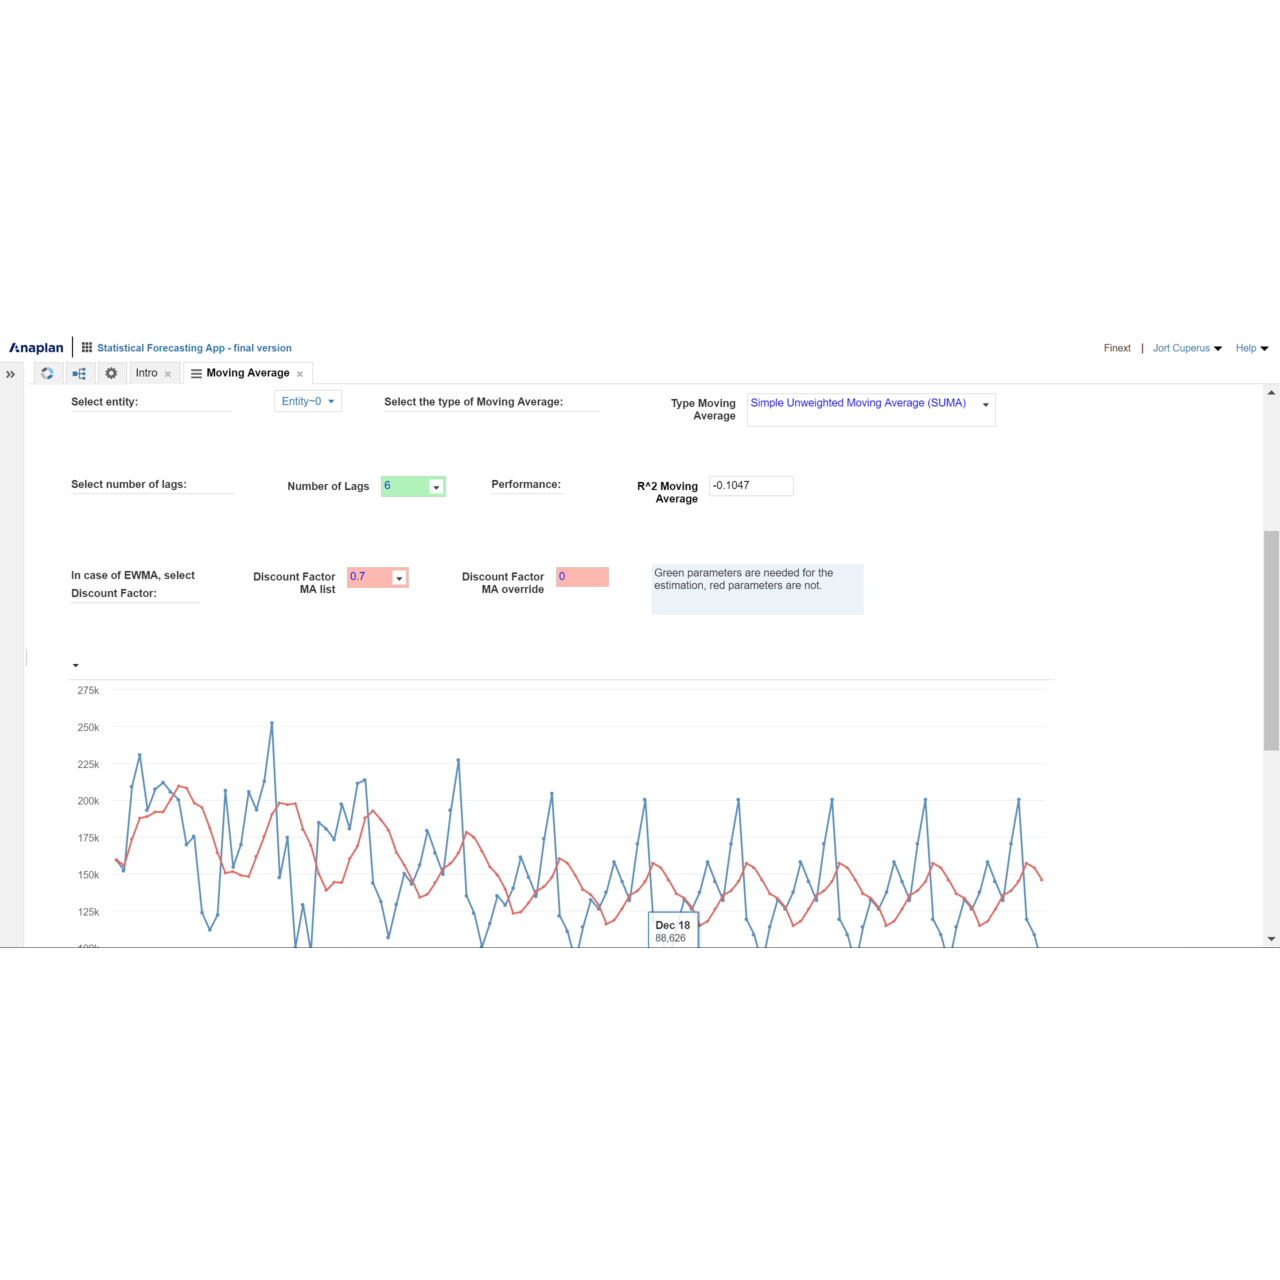This screenshot has width=1280, height=1280.
Task: Open the Discount Factor MA list dropdown
Action: pos(399,578)
